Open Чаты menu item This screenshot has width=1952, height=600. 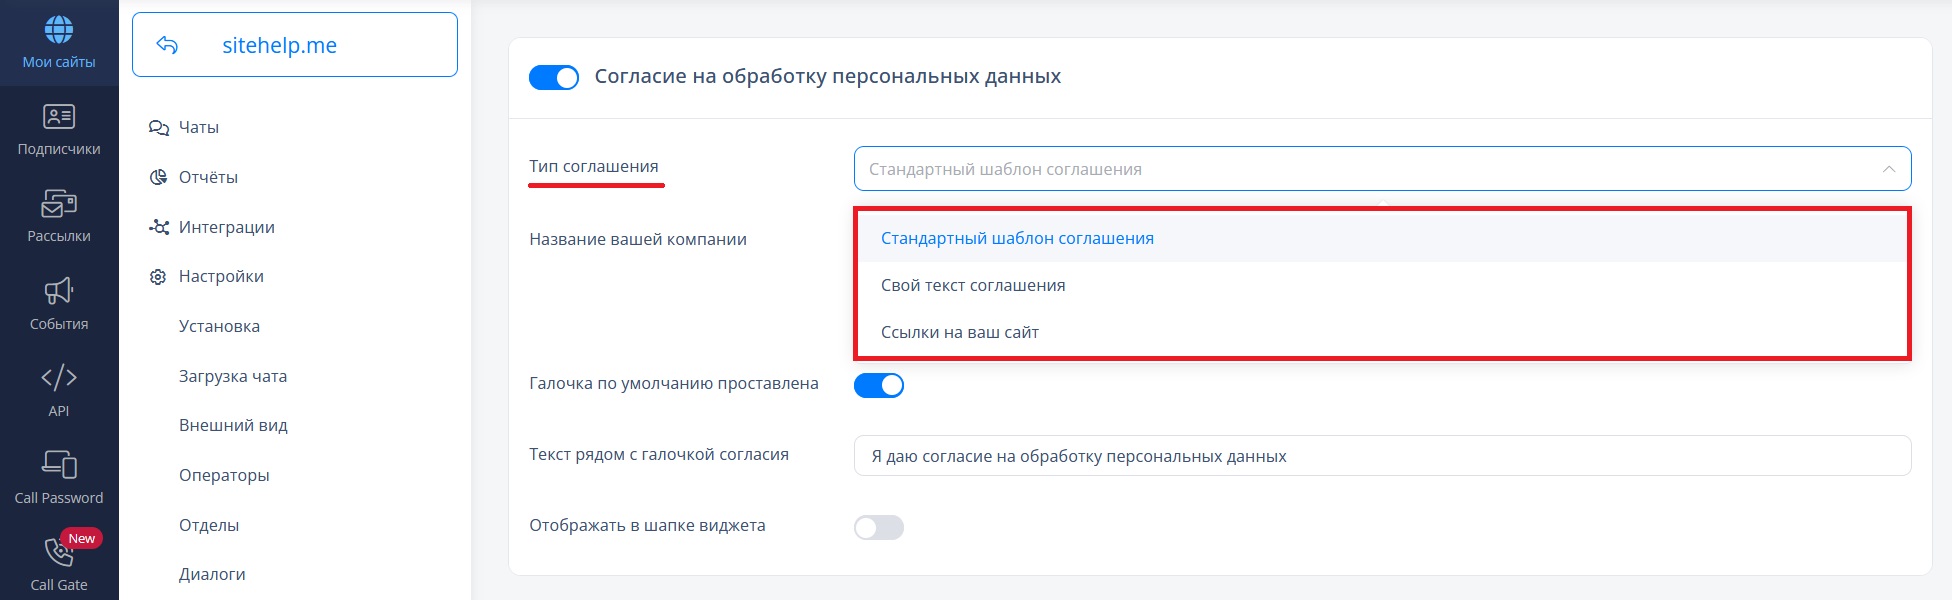pos(198,127)
